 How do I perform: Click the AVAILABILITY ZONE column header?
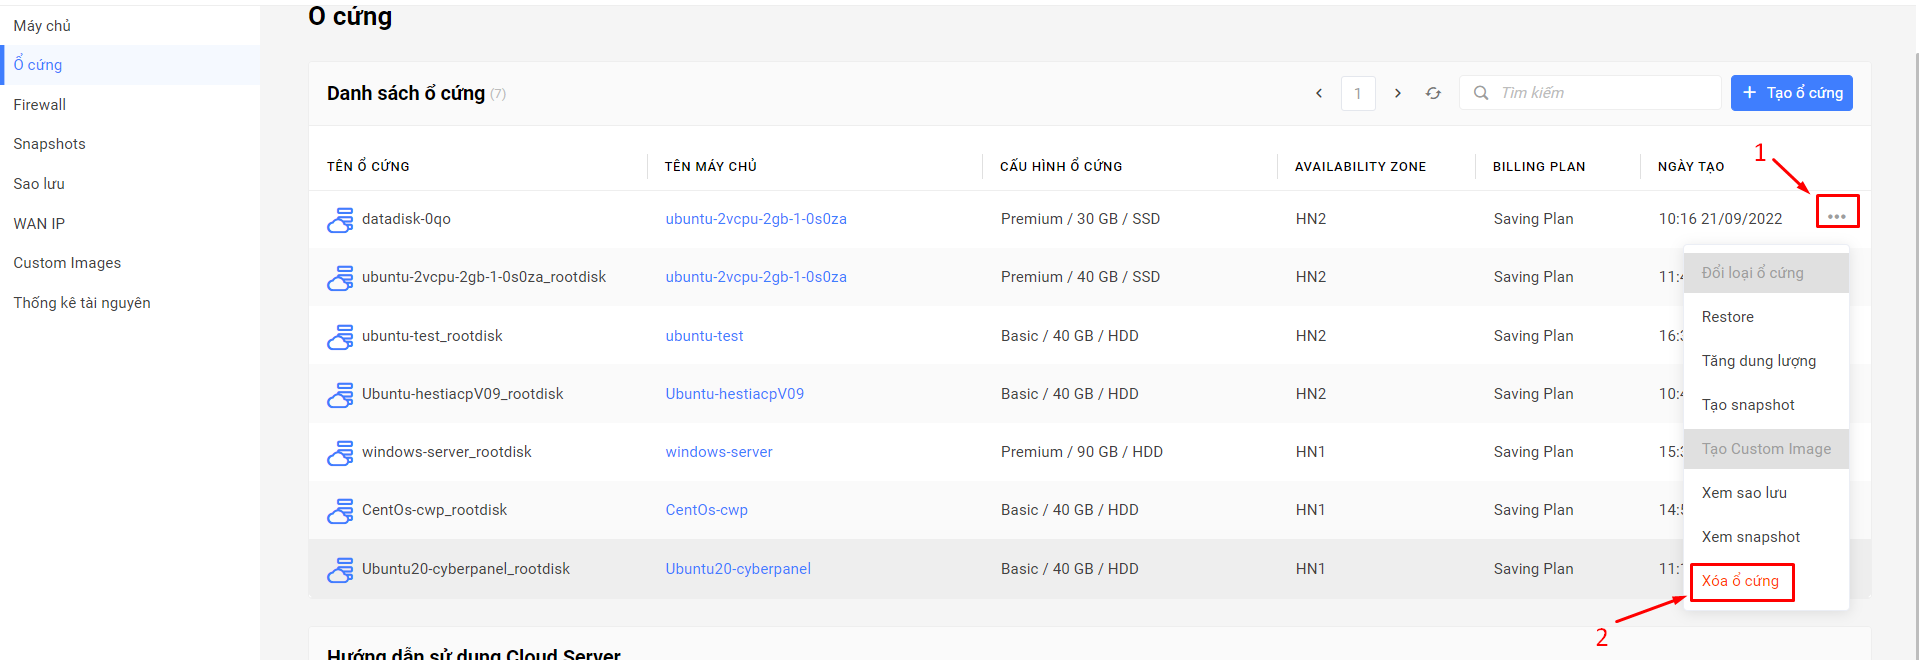point(1361,166)
